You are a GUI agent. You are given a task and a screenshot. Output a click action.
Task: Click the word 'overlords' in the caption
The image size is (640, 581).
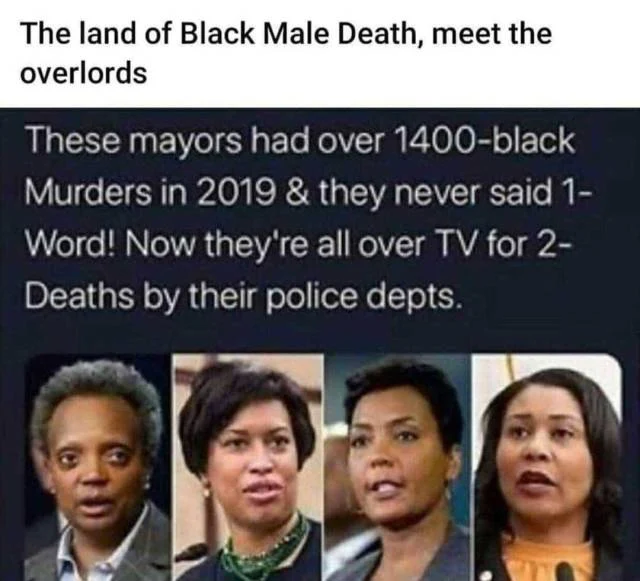[84, 73]
